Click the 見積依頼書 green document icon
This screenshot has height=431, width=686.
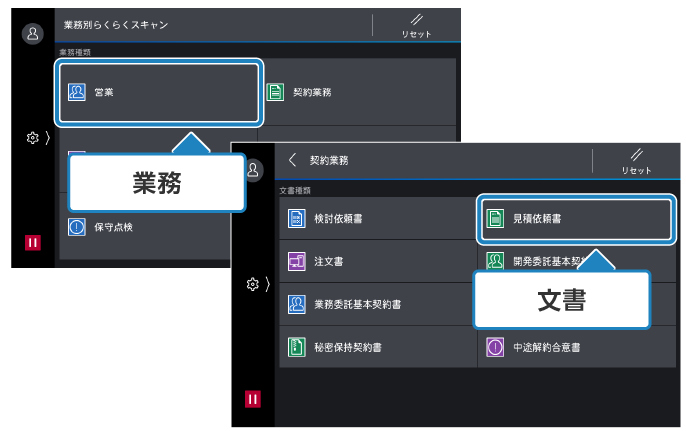(495, 218)
